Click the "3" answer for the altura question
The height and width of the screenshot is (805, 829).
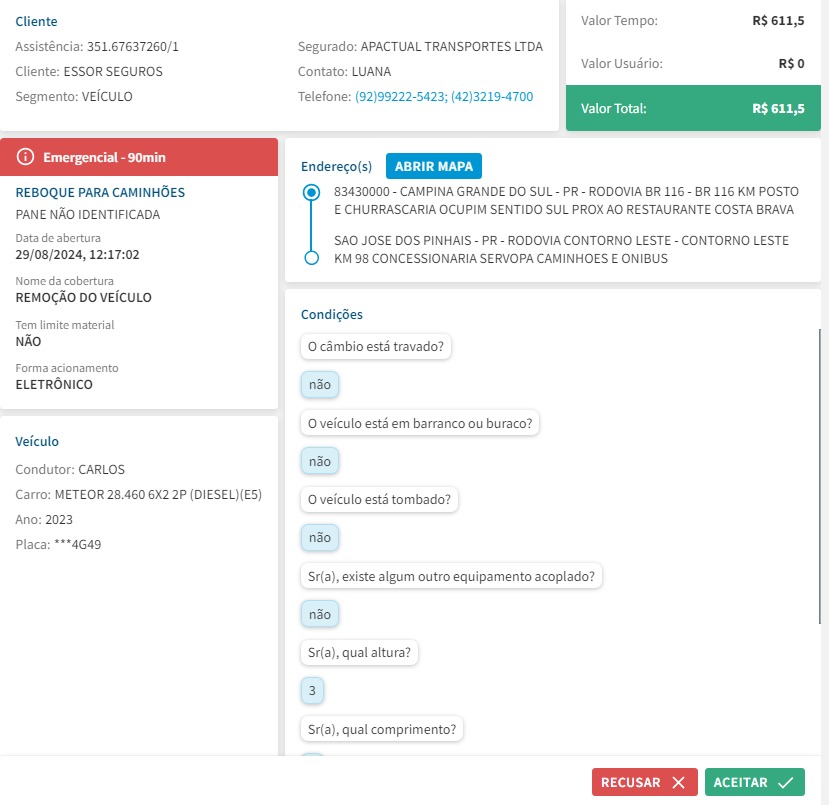[312, 690]
